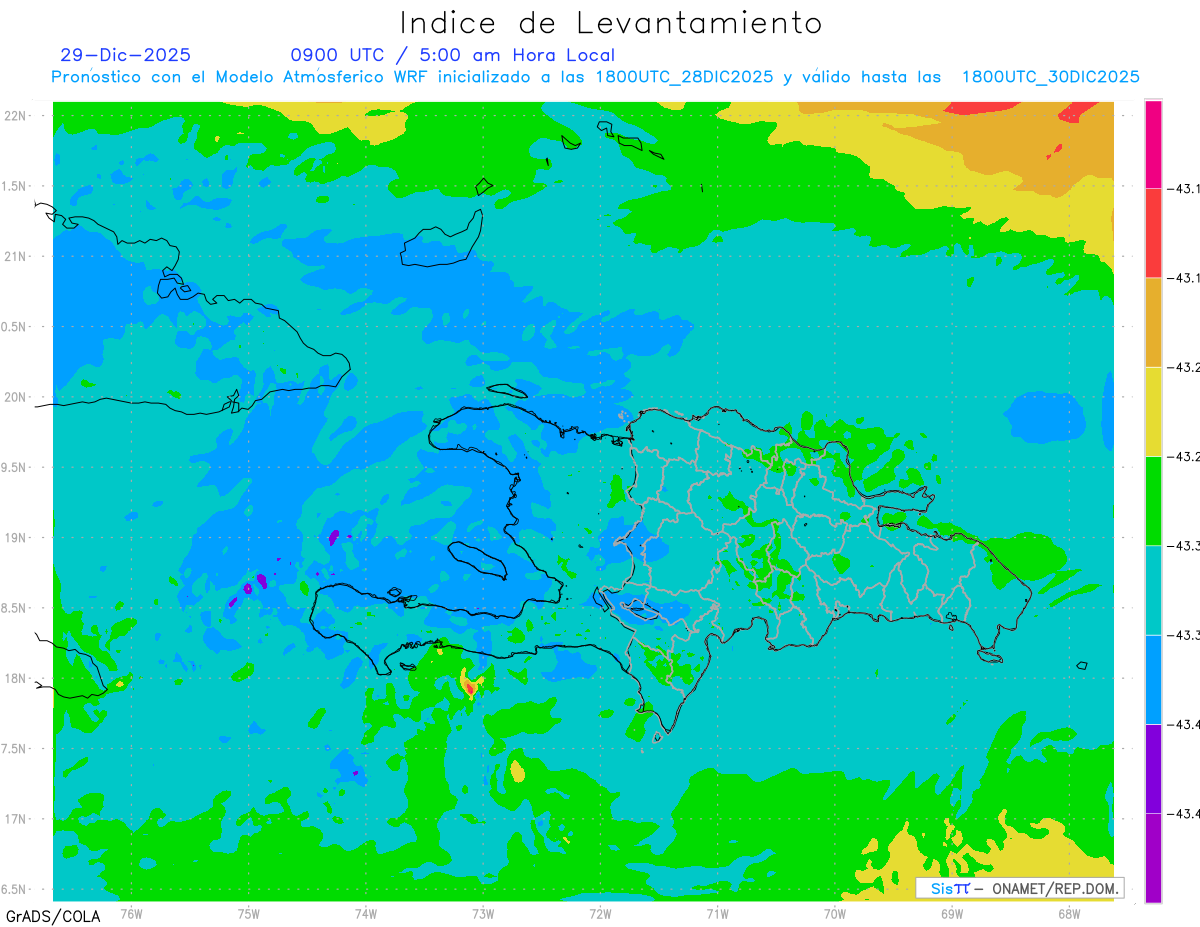Select the yellow segment in the legend bar
Image resolution: width=1200 pixels, height=927 pixels.
point(1153,411)
